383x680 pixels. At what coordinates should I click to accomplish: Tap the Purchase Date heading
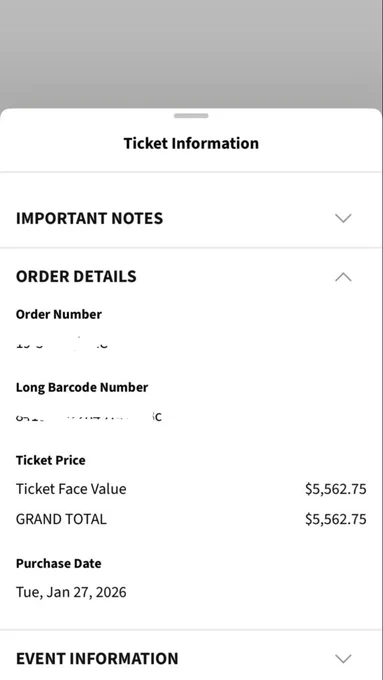[59, 563]
